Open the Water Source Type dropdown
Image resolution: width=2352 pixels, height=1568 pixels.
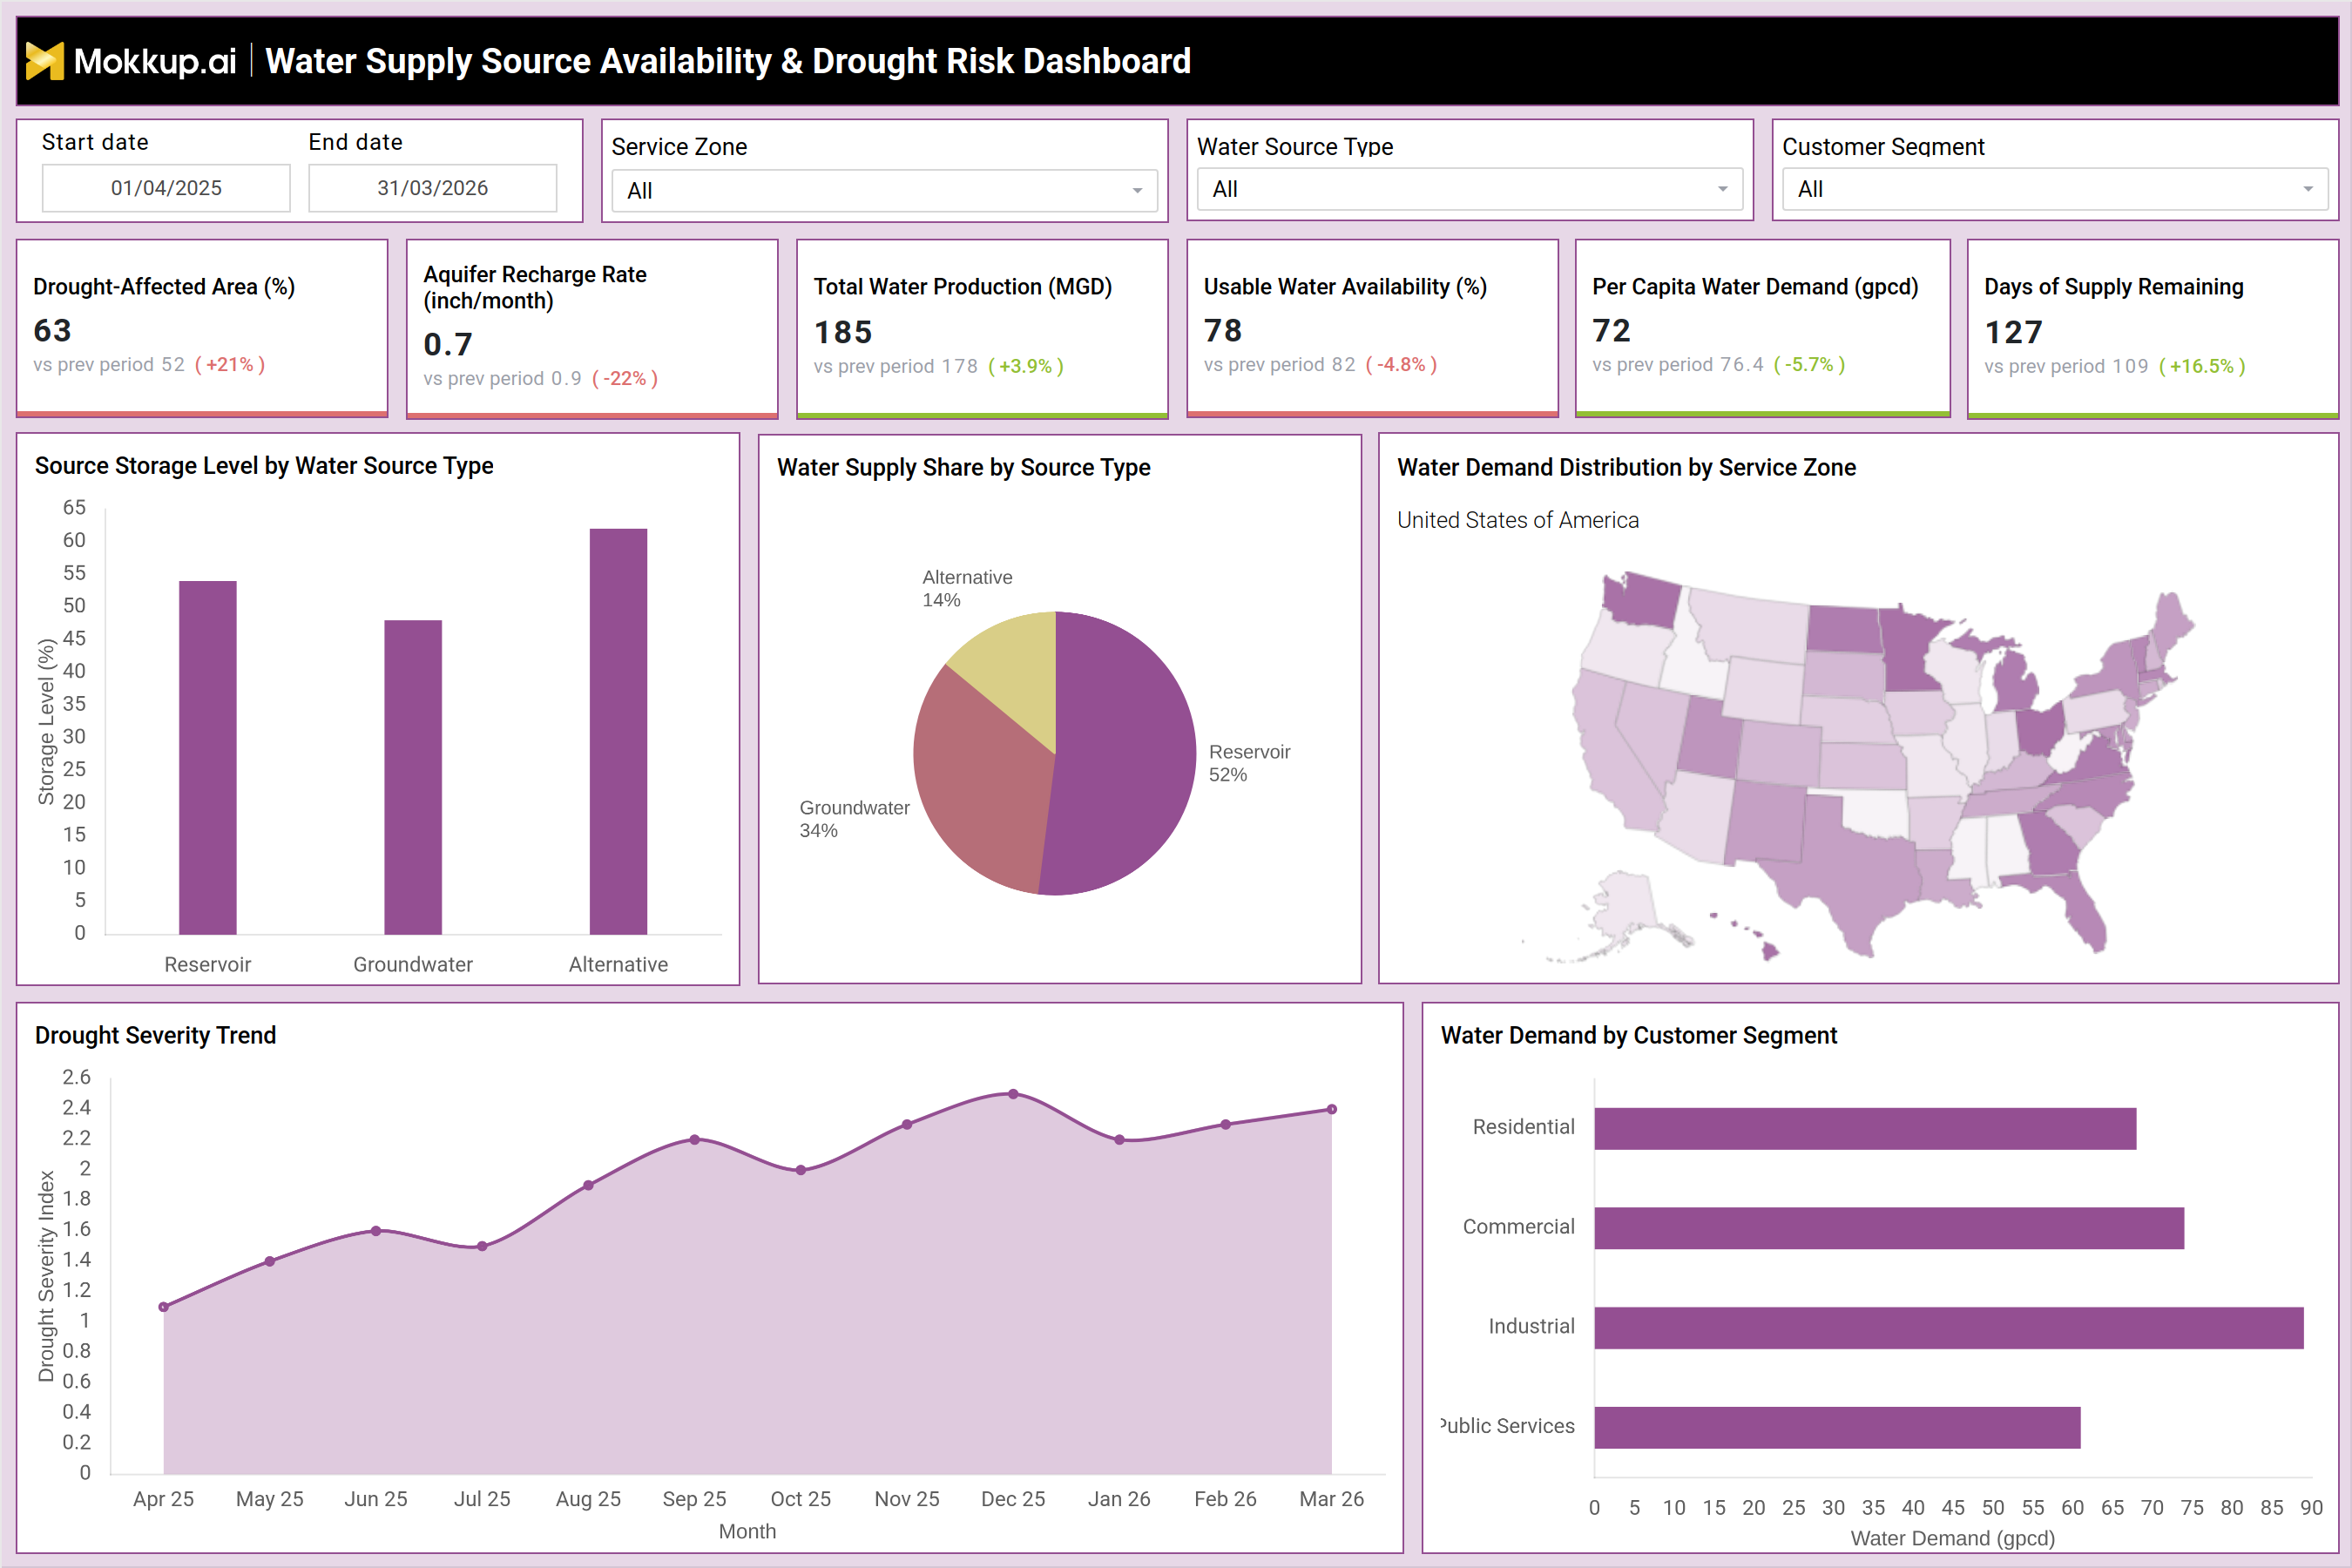click(x=1469, y=189)
